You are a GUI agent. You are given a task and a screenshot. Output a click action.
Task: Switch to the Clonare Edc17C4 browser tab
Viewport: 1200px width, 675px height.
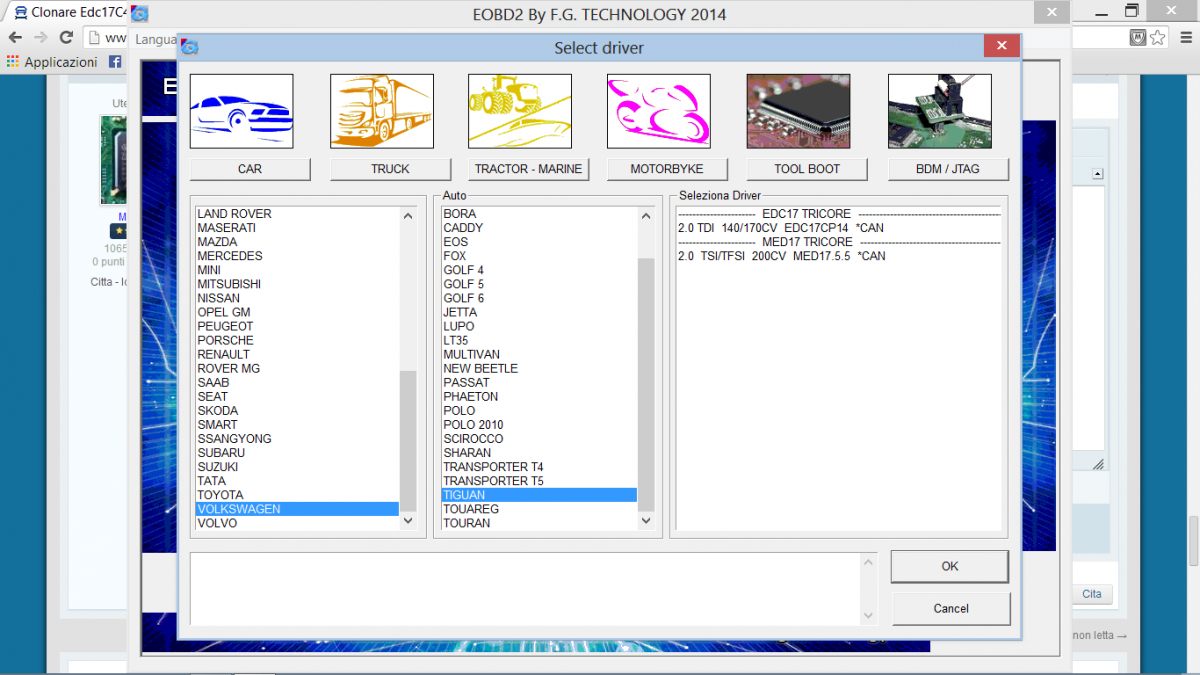(70, 13)
